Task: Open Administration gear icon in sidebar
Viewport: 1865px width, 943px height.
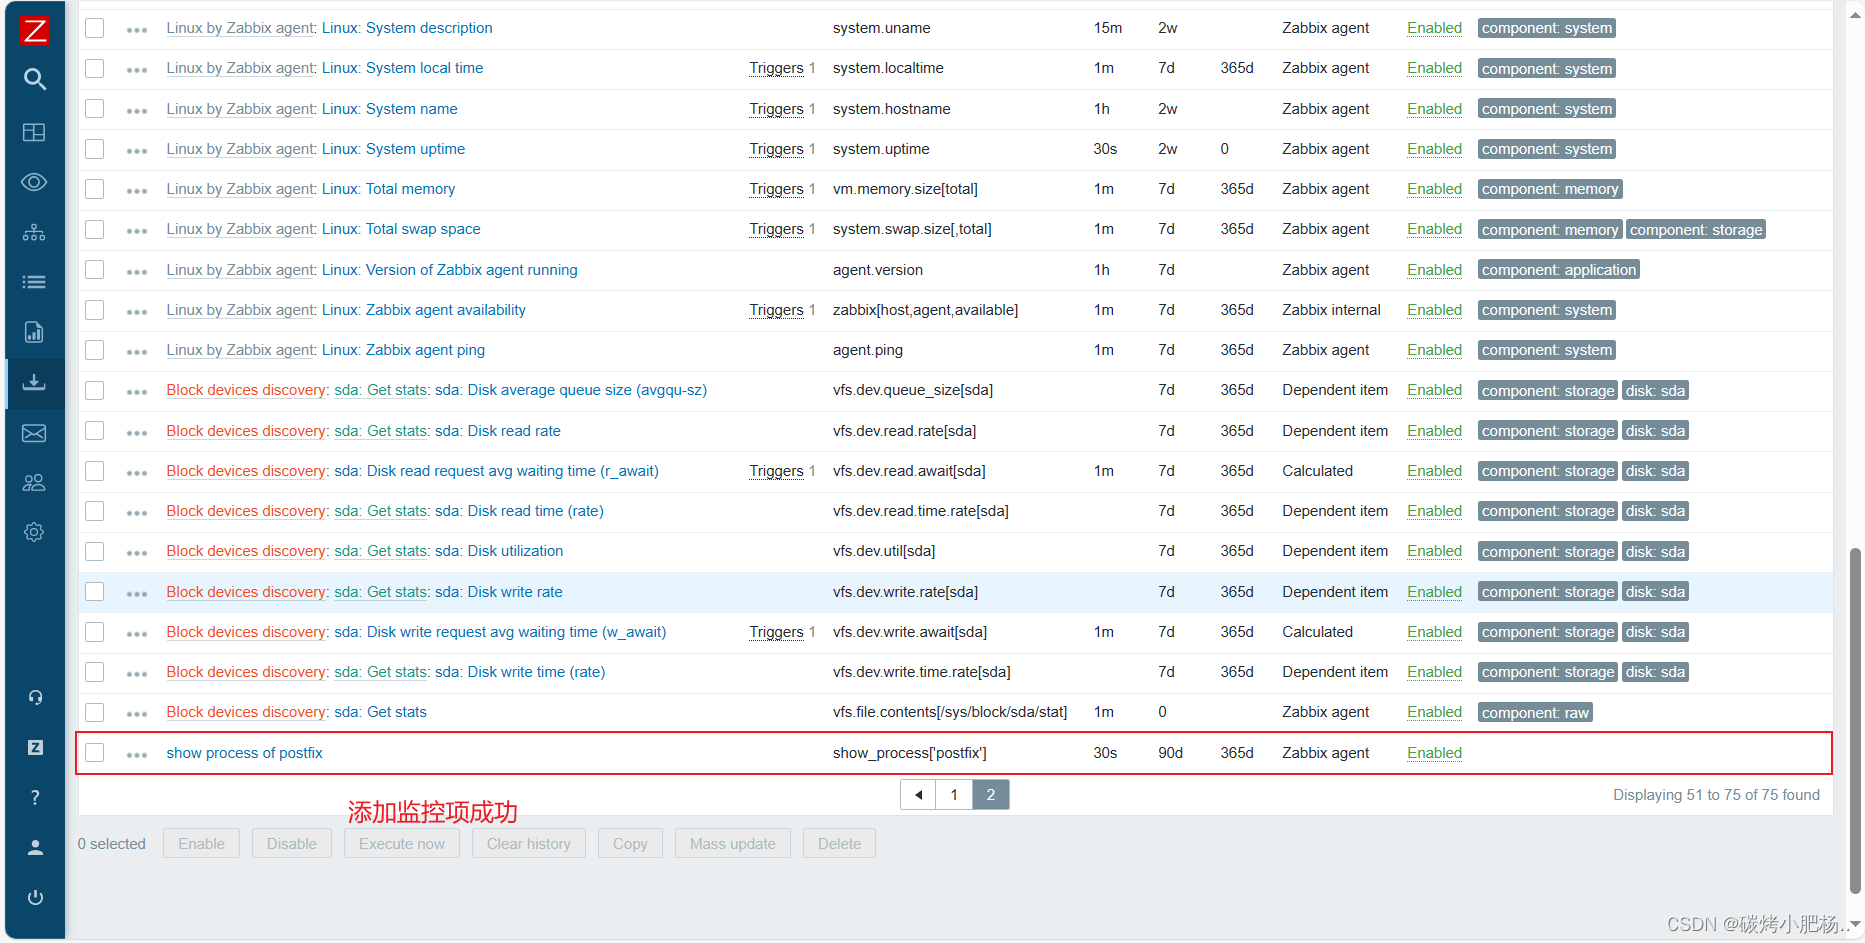Action: 35,532
